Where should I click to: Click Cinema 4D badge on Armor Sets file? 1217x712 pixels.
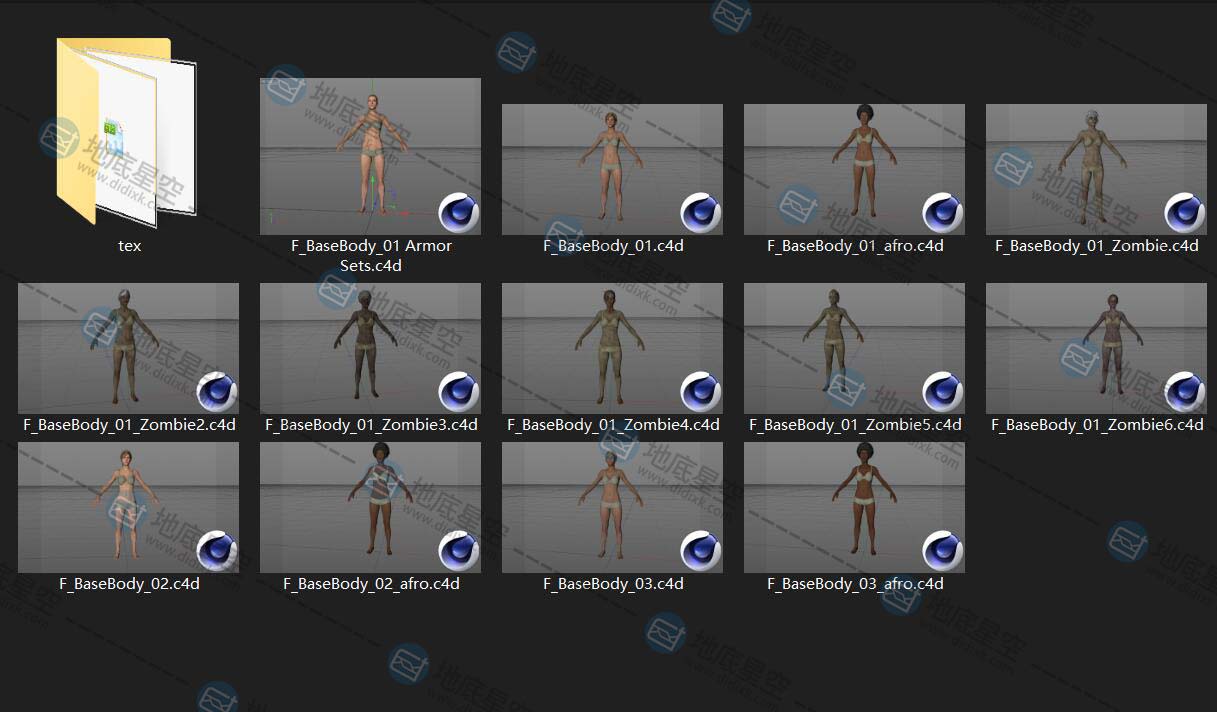point(459,213)
